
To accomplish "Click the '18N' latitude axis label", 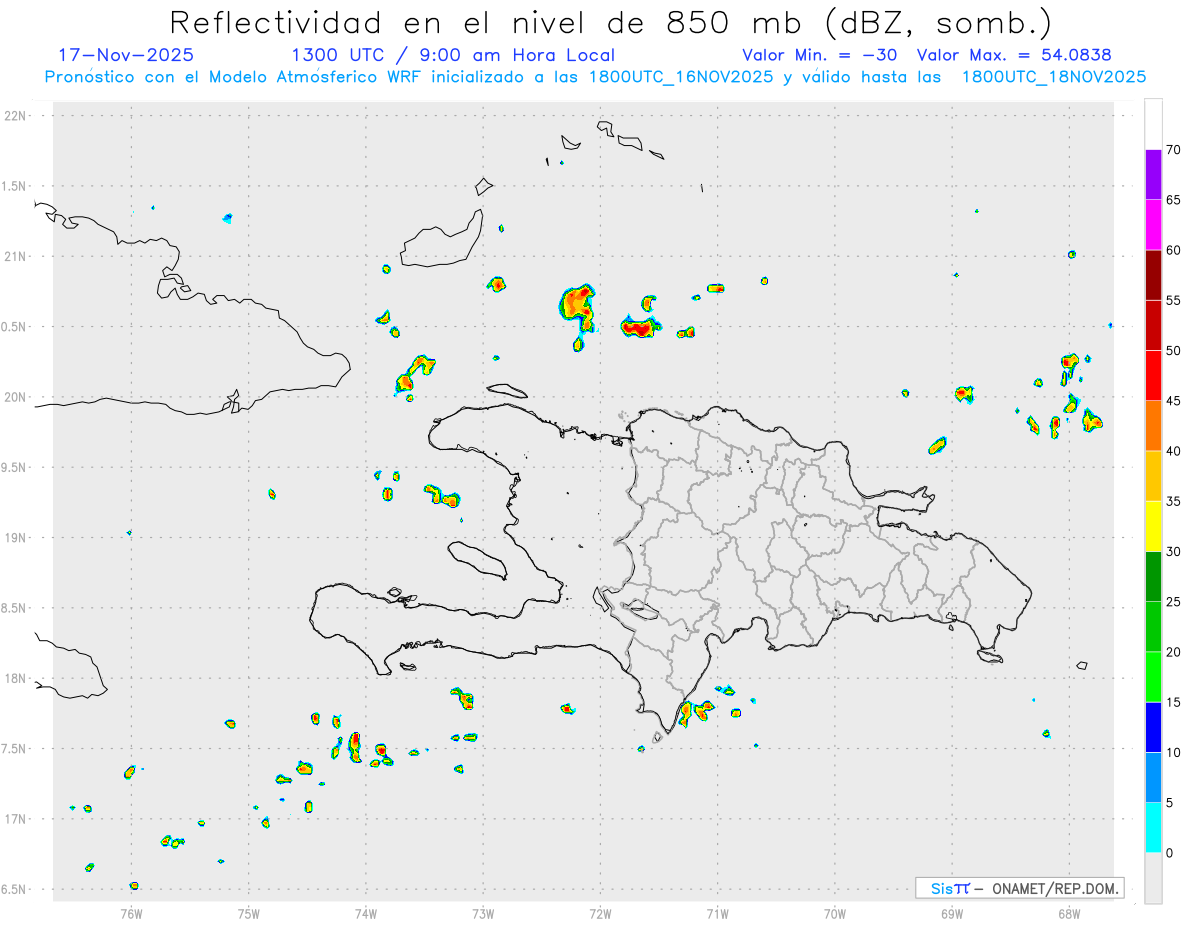I will tap(17, 678).
